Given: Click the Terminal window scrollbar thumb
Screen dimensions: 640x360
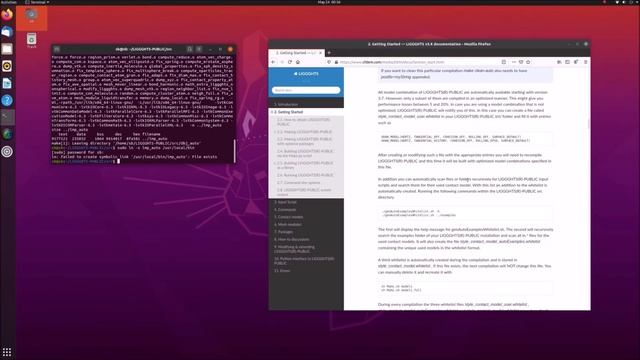Looking at the screenshot, I should (234, 151).
